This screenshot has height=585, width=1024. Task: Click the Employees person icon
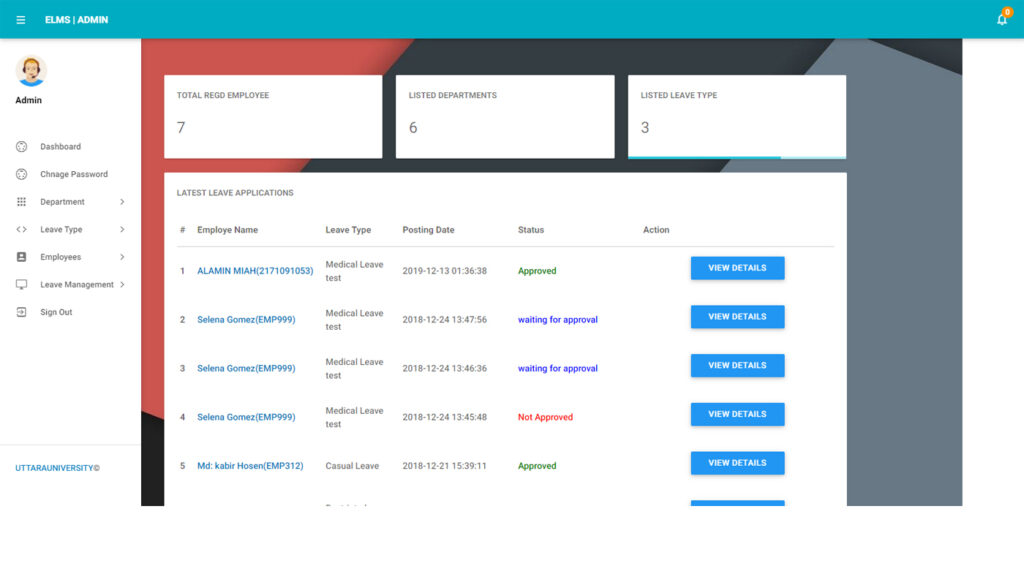pyautogui.click(x=22, y=257)
